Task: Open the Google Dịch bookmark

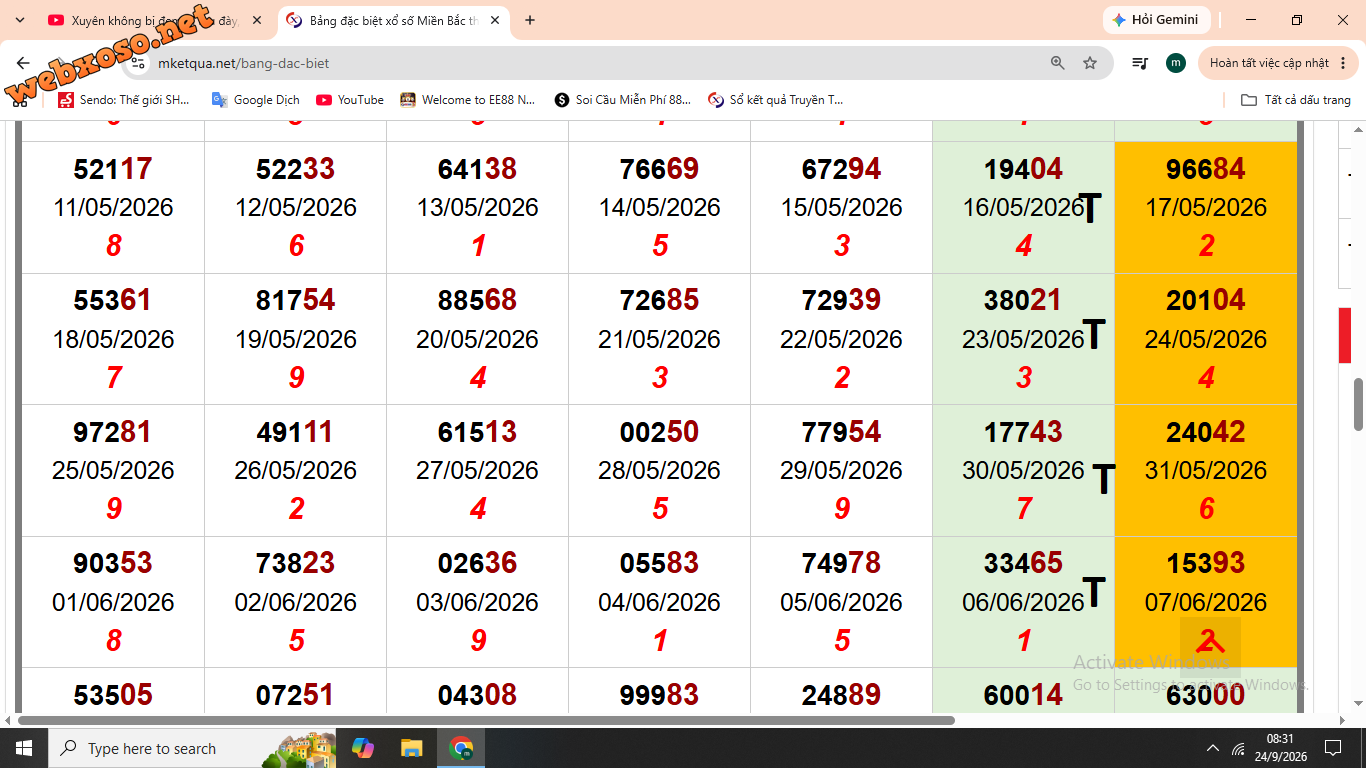Action: [x=256, y=100]
